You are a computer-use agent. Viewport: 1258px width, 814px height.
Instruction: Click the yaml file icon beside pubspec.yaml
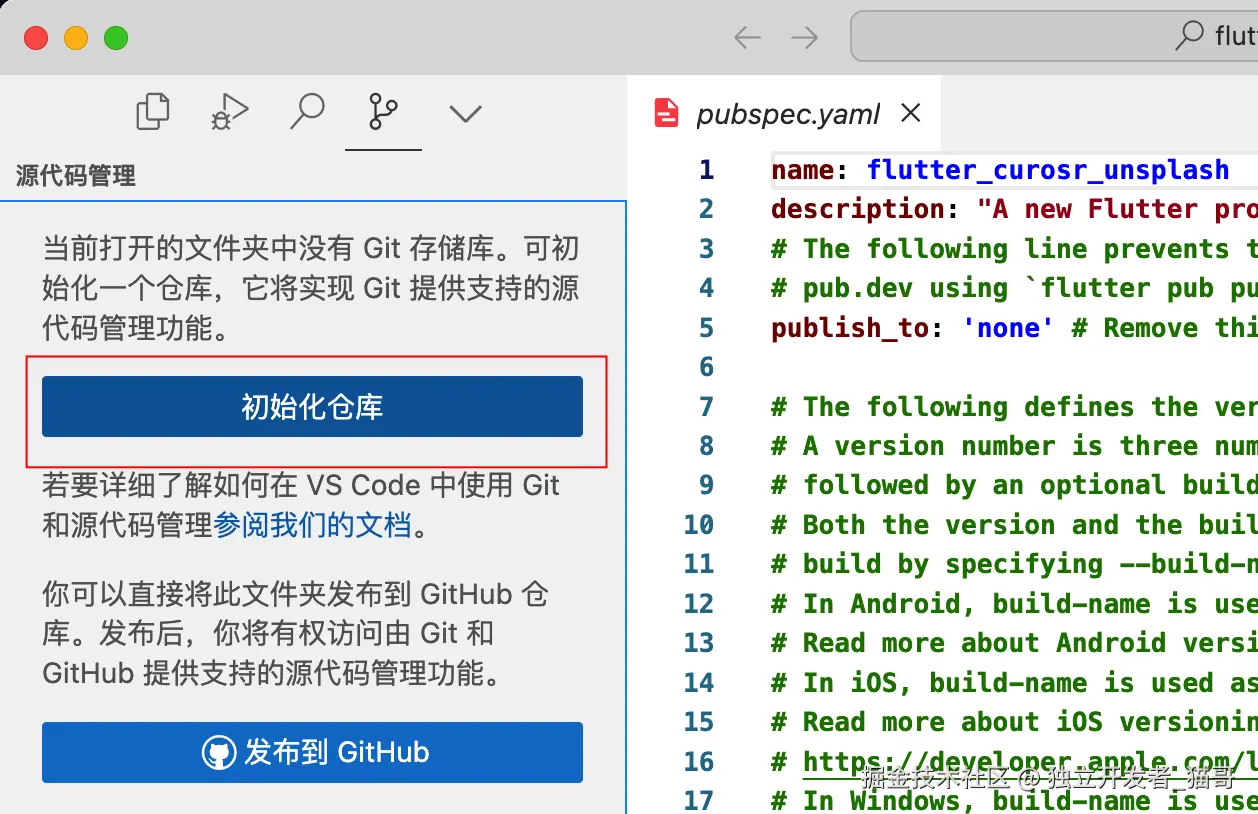coord(667,113)
